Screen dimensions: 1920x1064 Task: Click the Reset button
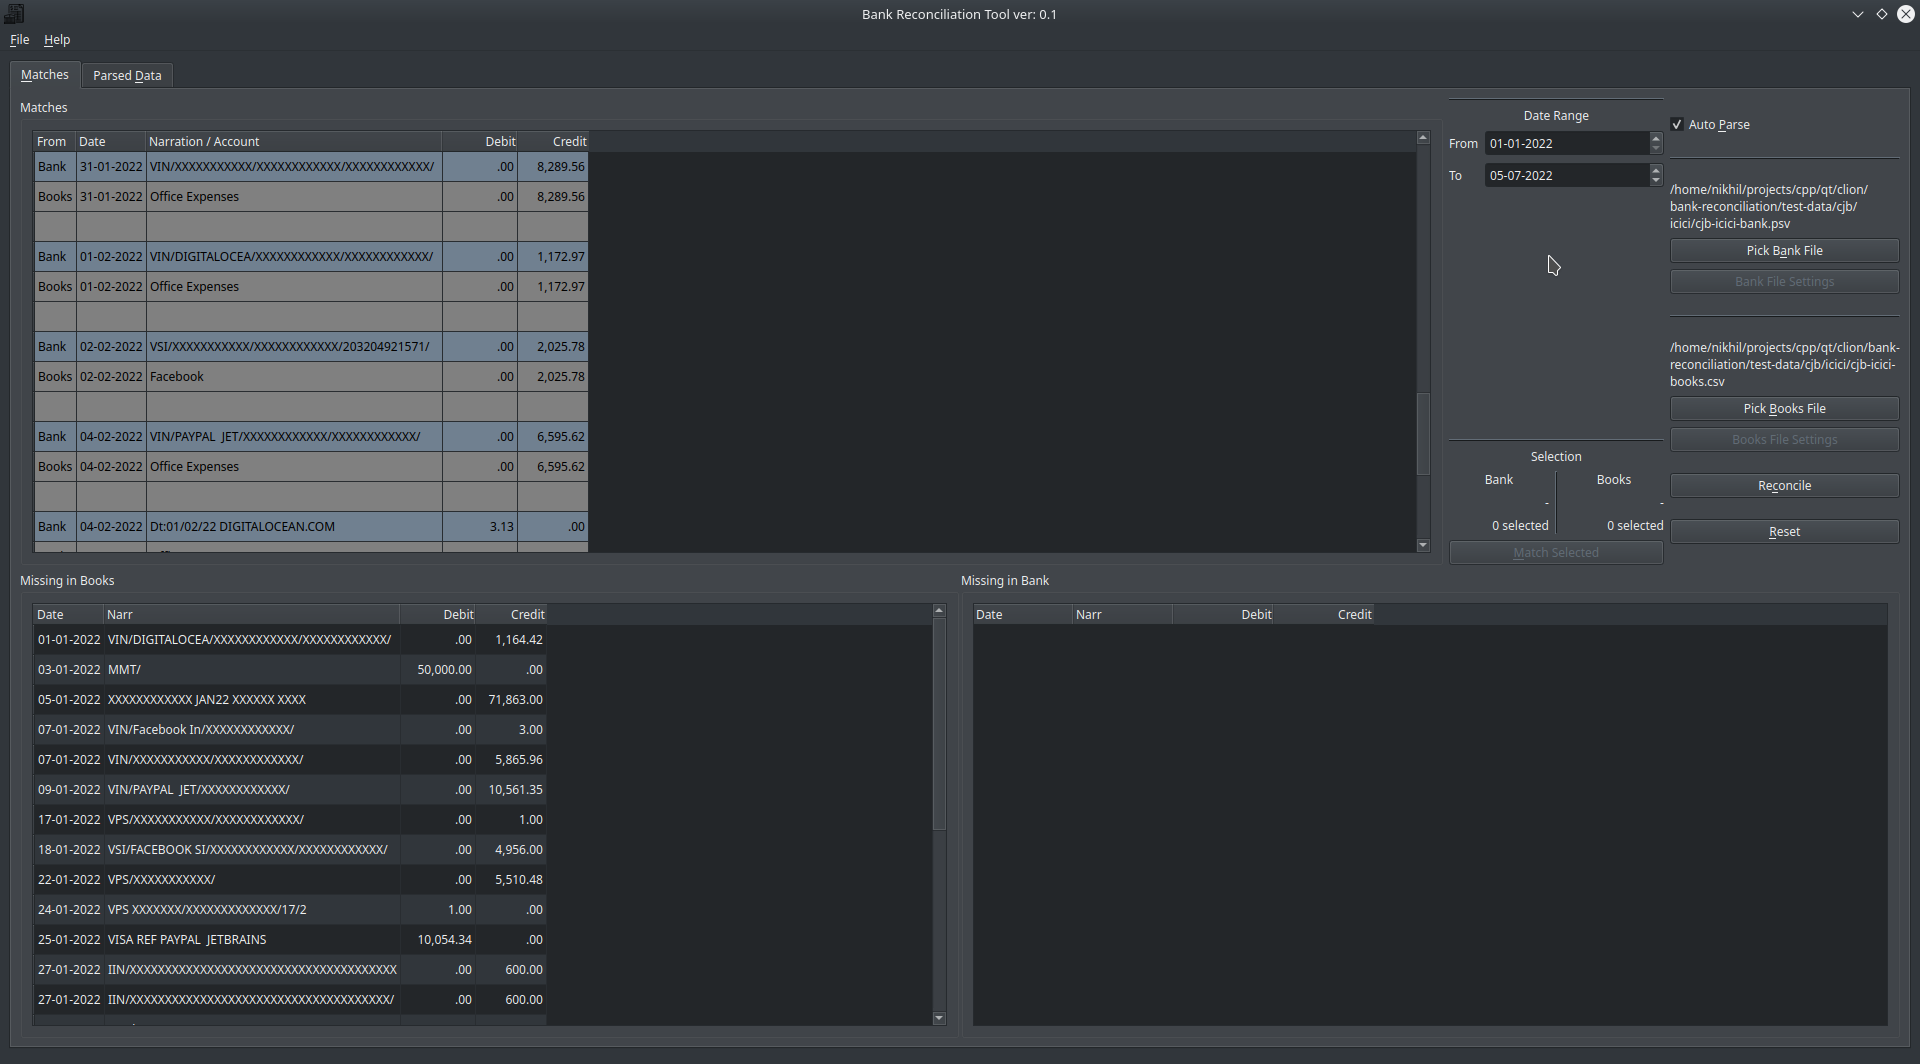click(x=1784, y=532)
